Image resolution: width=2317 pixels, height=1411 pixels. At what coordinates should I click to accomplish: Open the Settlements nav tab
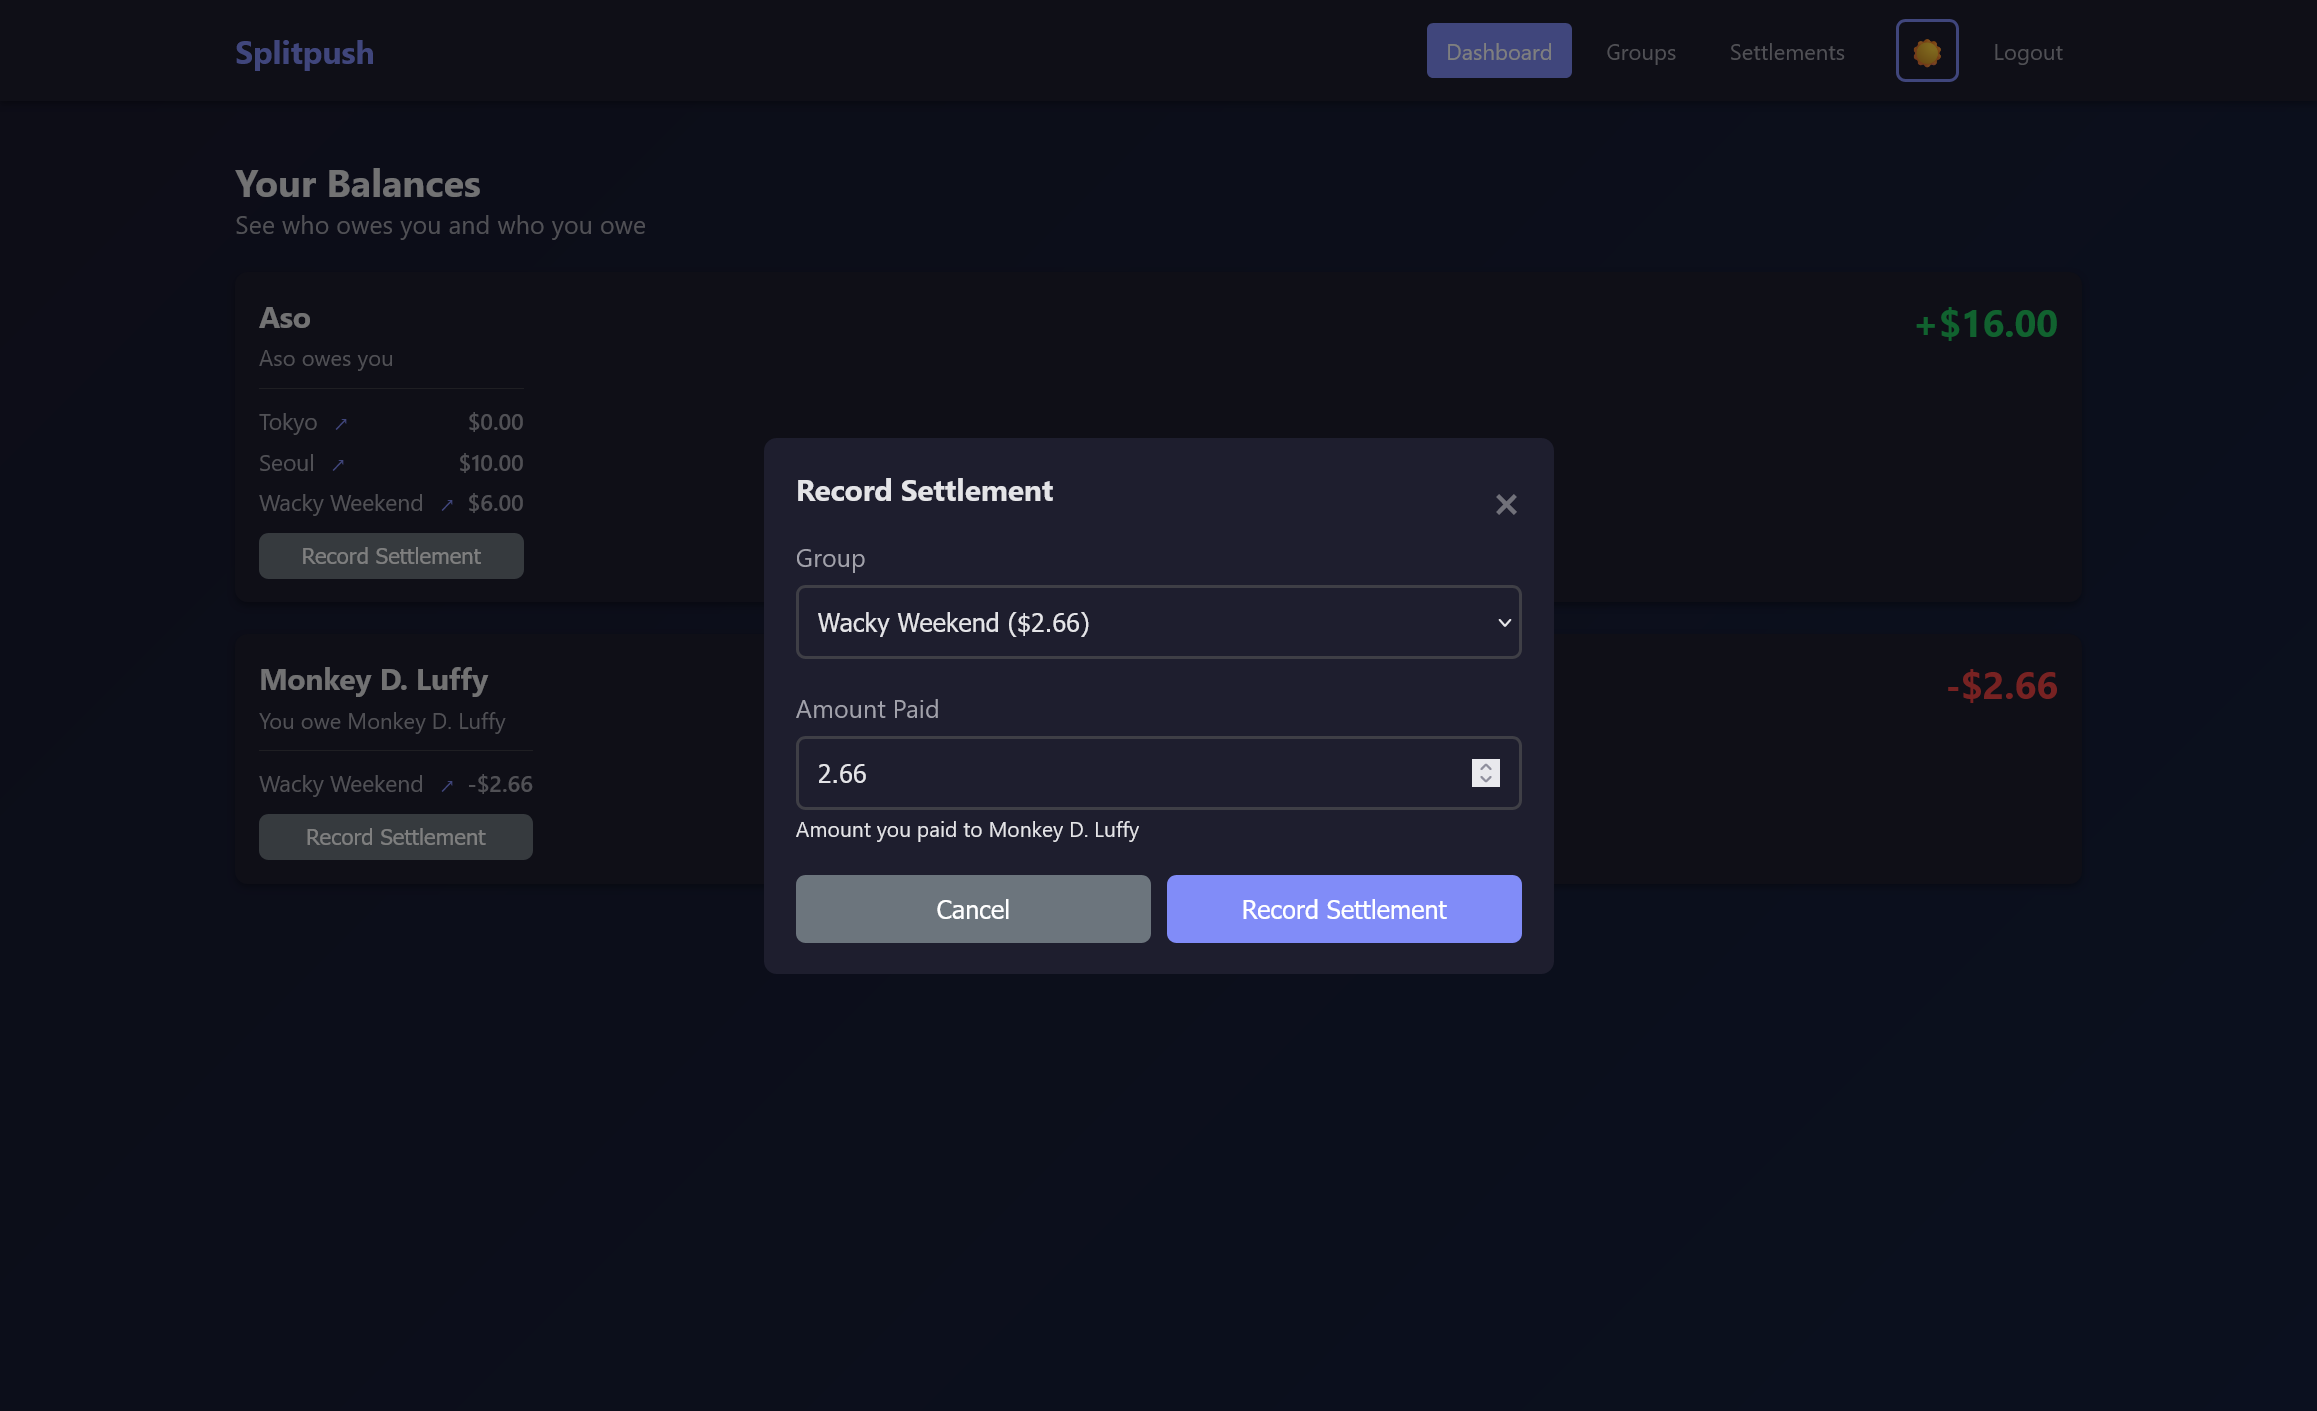(1786, 52)
